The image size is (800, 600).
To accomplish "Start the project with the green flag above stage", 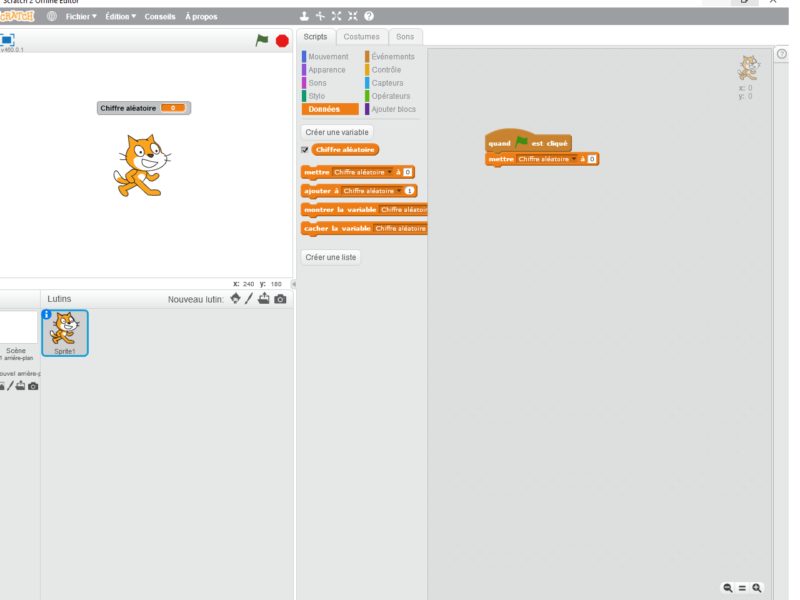I will pyautogui.click(x=262, y=40).
